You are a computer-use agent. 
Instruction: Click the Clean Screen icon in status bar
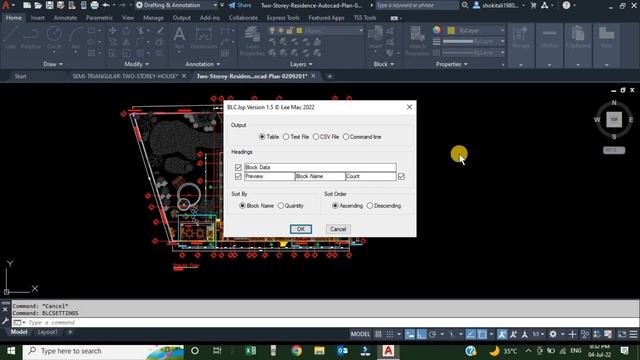coord(622,334)
